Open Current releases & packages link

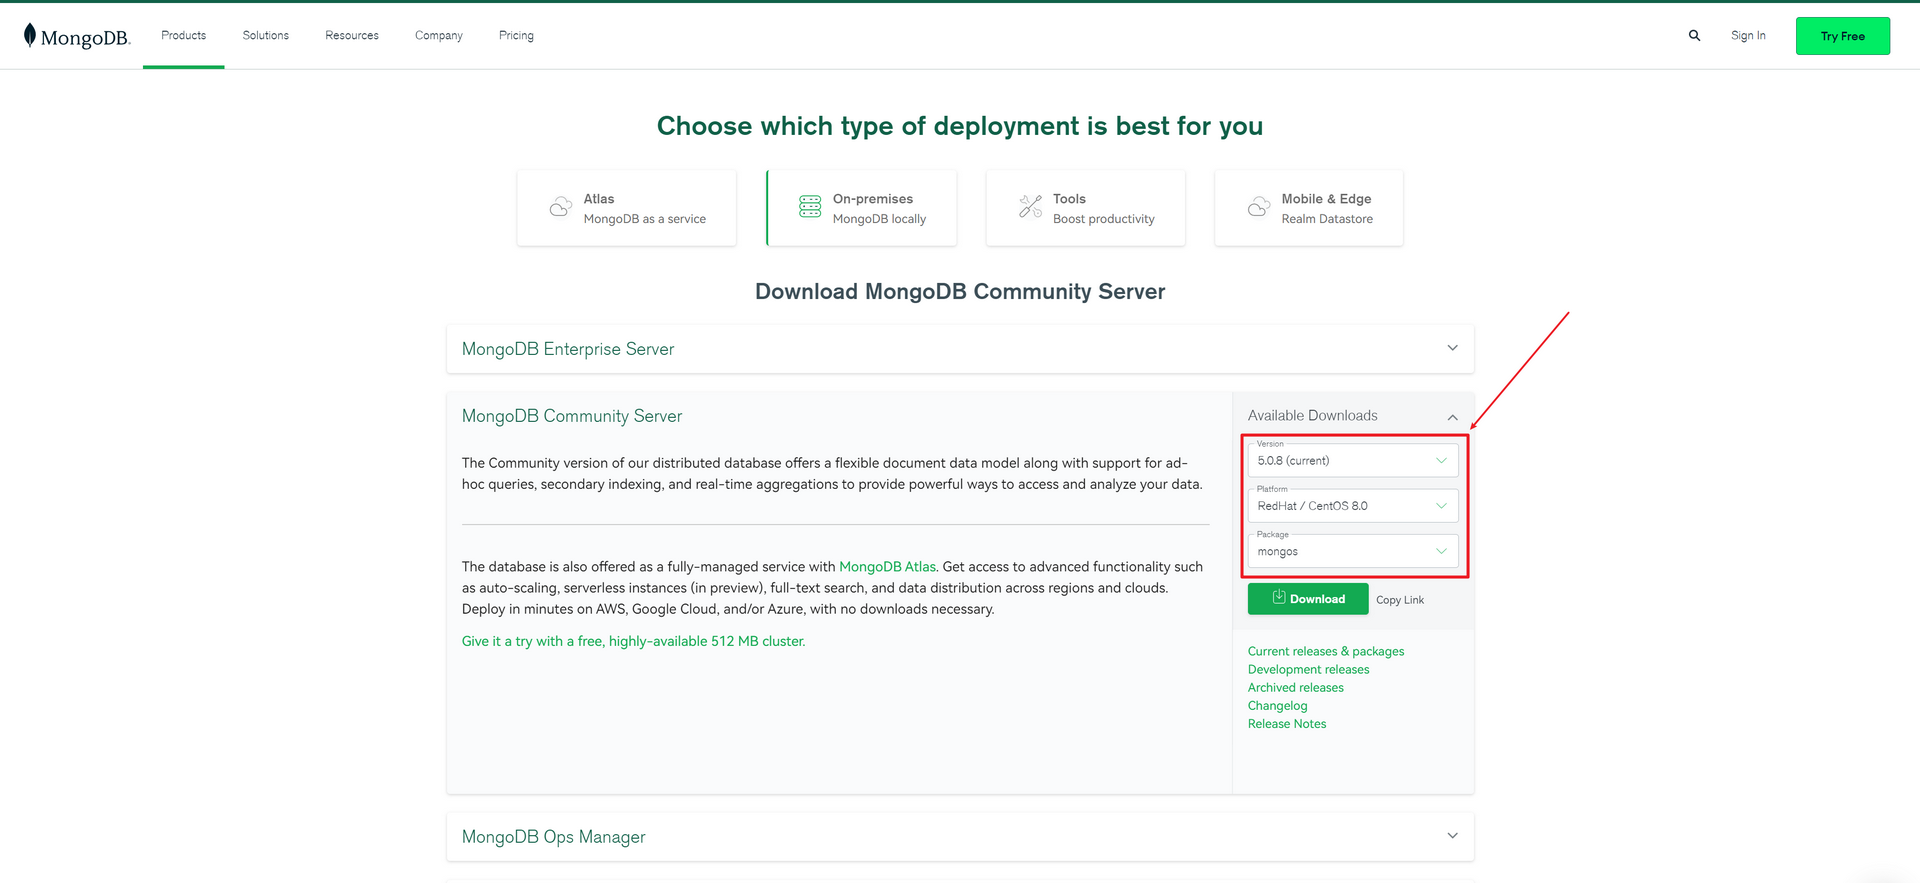click(x=1326, y=651)
